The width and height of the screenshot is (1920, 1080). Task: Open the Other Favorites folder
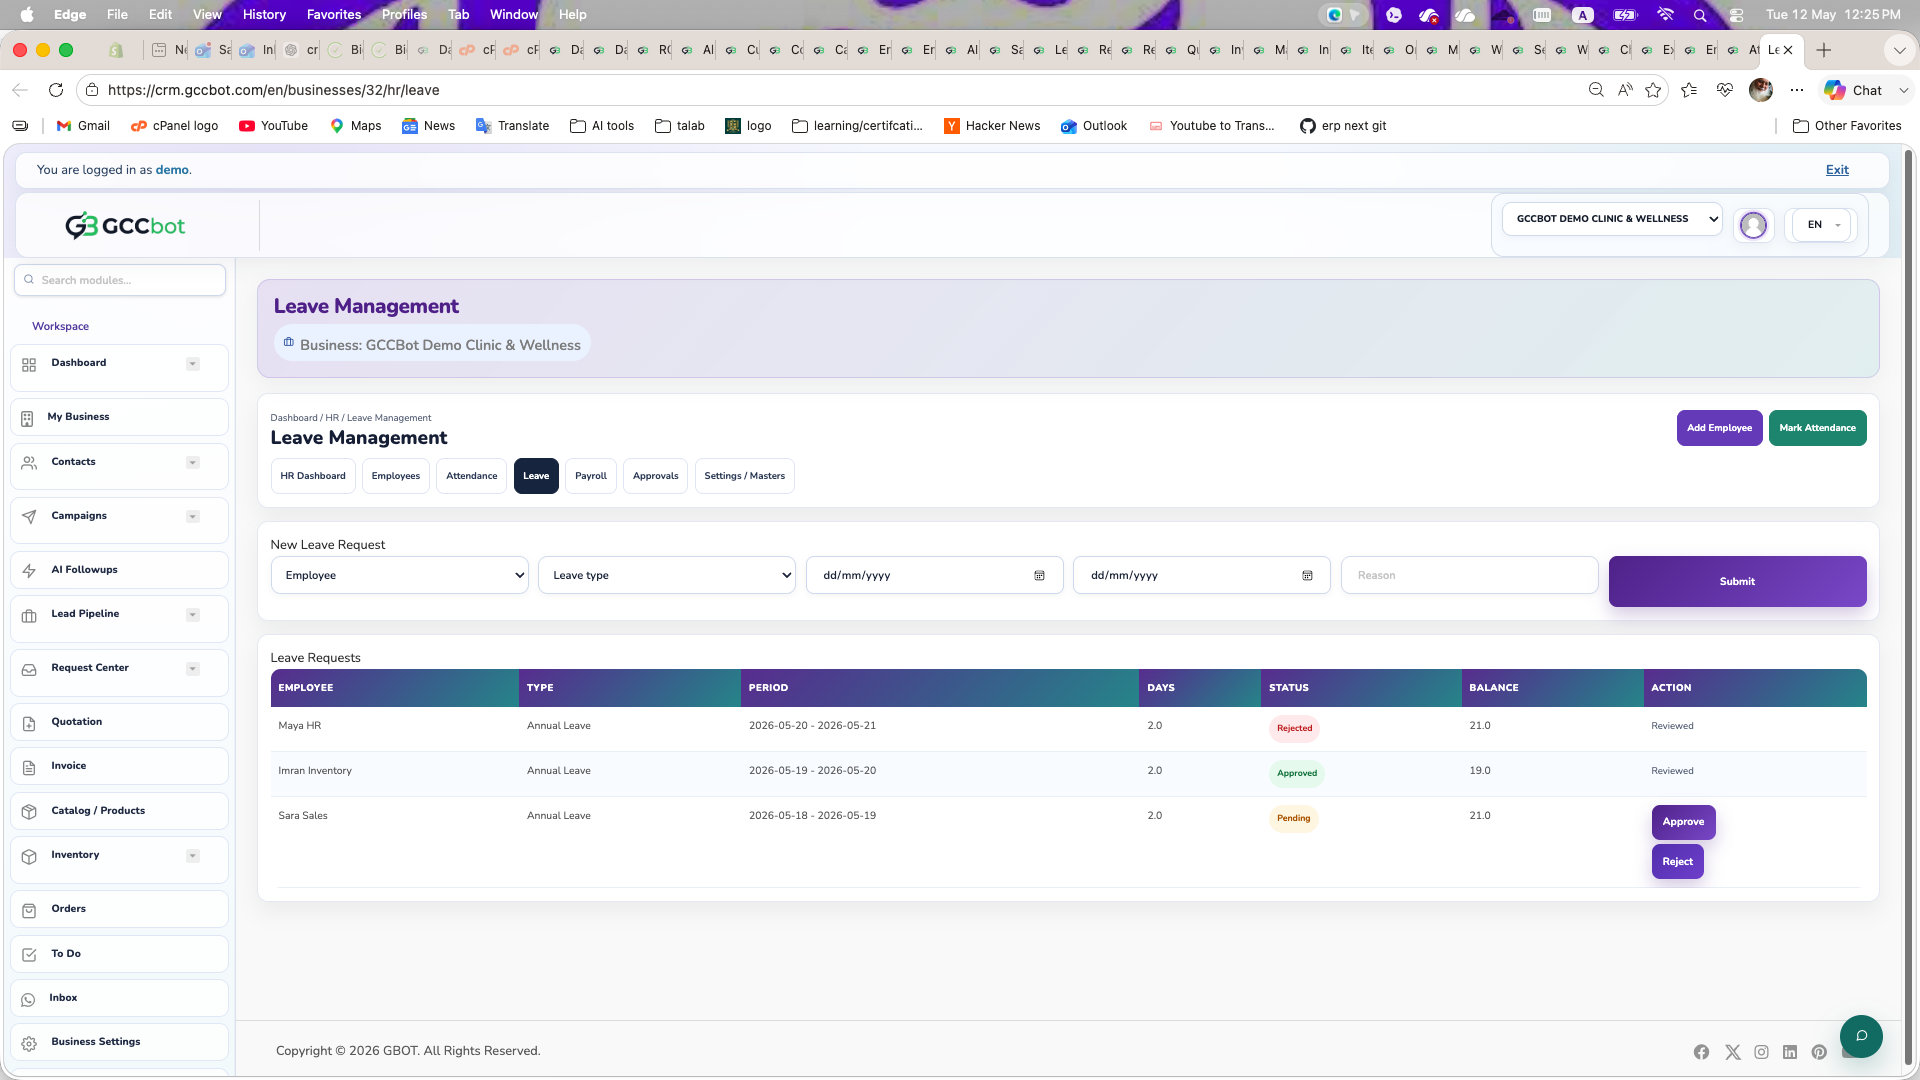[1847, 126]
